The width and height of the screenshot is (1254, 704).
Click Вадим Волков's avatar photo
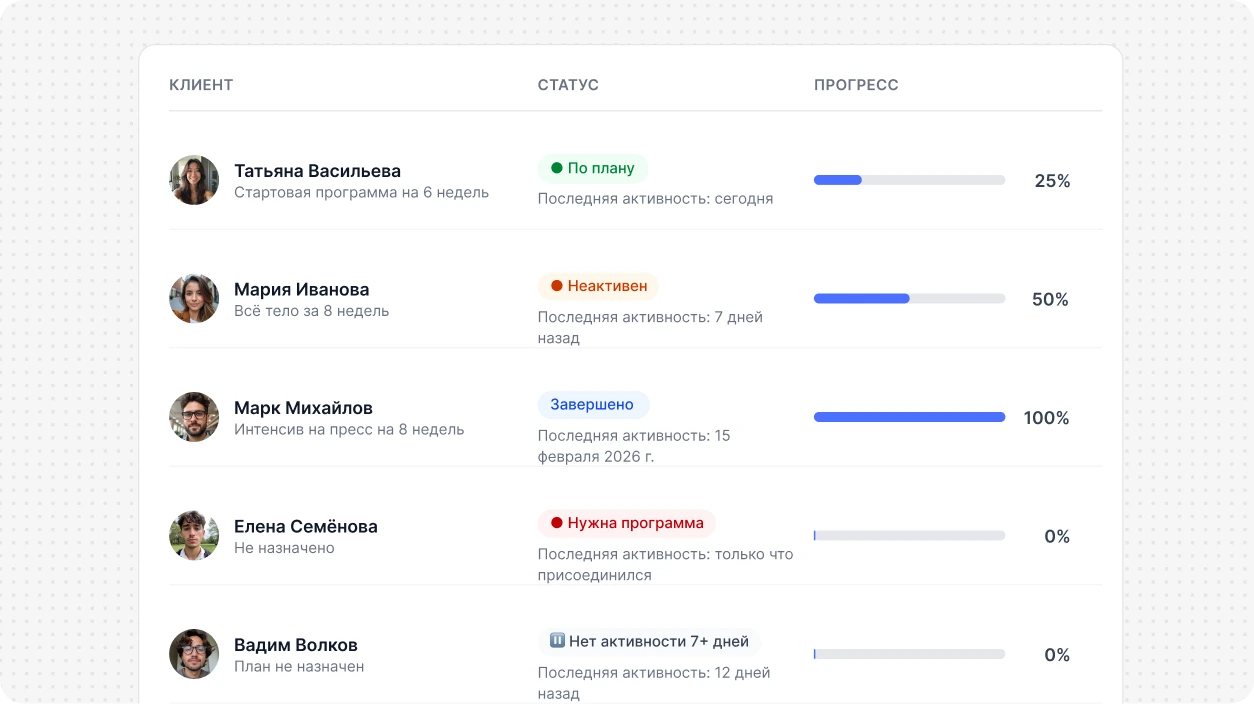194,654
